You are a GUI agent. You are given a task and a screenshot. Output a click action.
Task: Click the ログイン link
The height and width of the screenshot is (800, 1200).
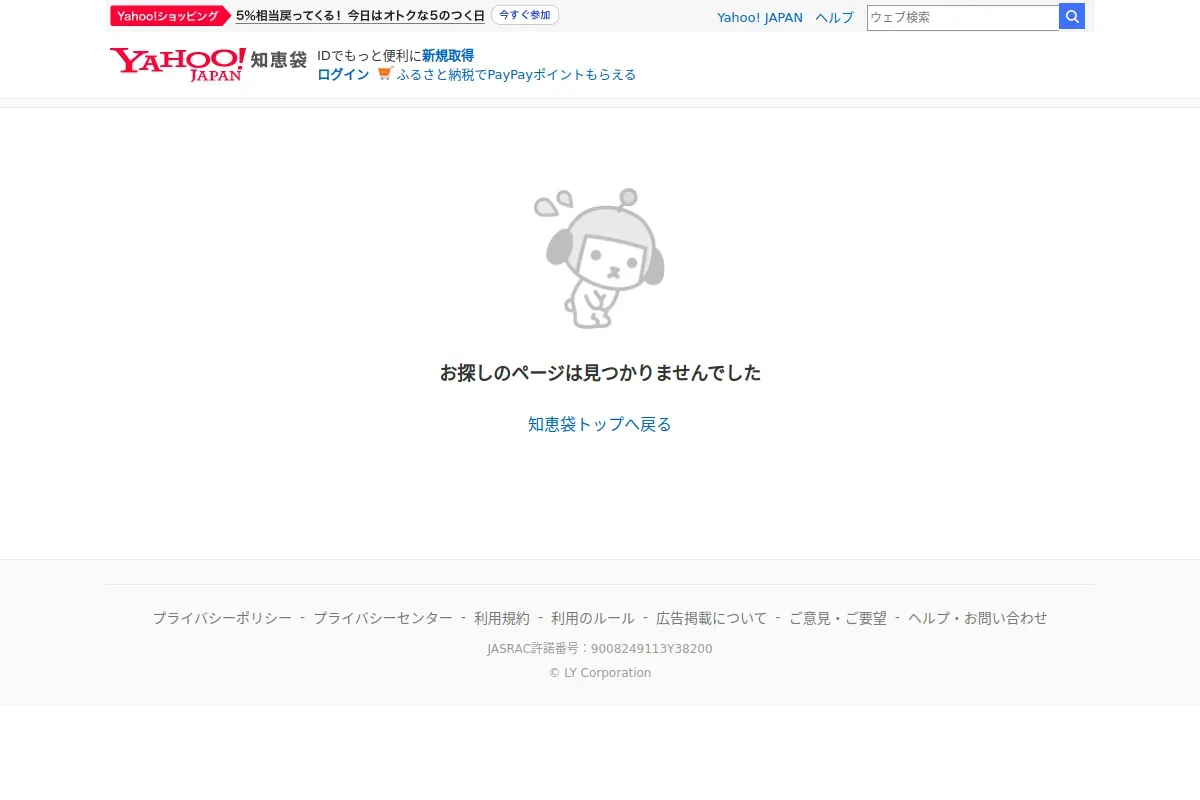(x=343, y=75)
